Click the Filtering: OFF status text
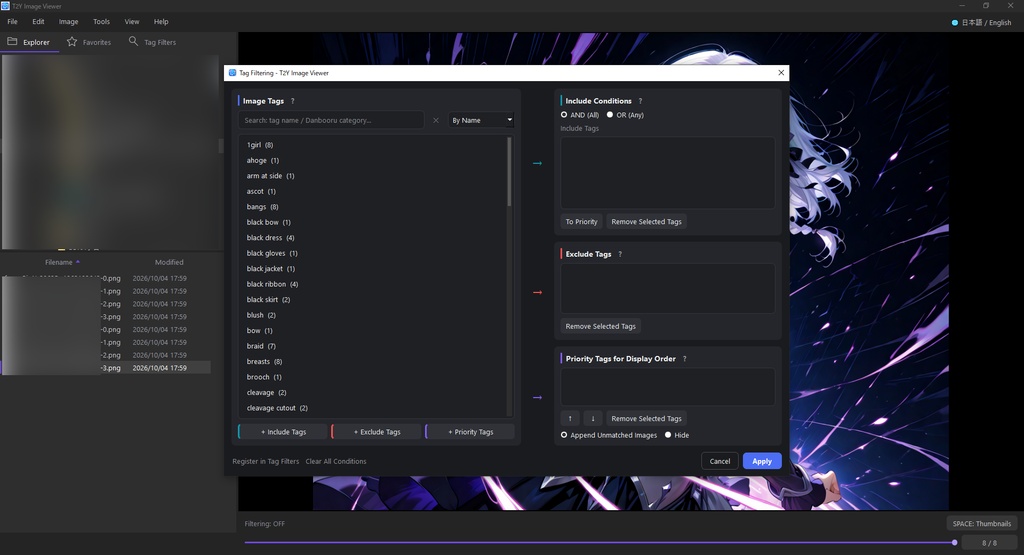This screenshot has height=555, width=1024. (x=264, y=524)
